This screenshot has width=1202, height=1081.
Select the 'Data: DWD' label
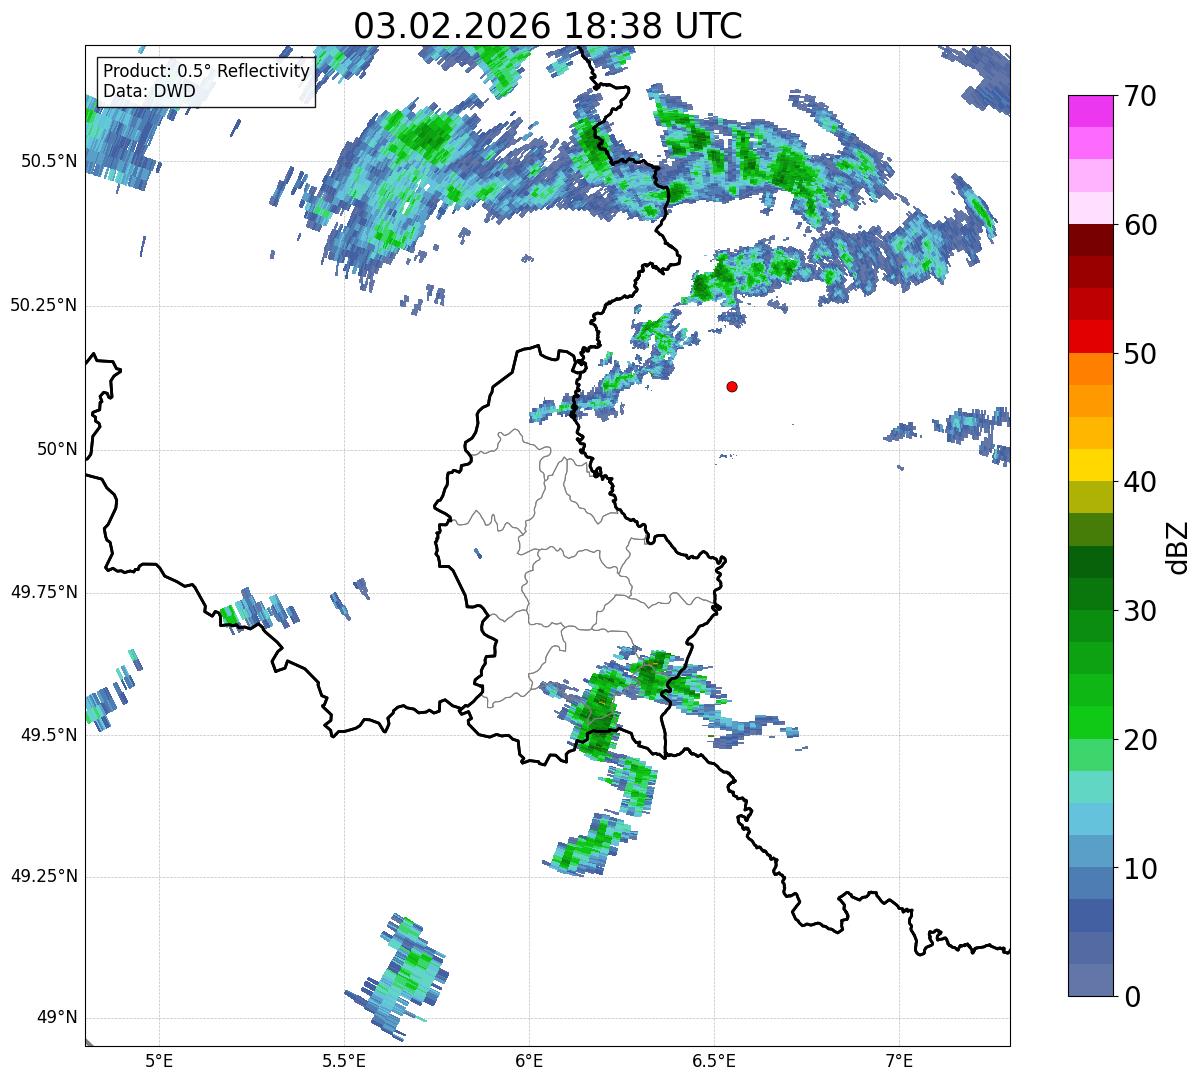[150, 91]
